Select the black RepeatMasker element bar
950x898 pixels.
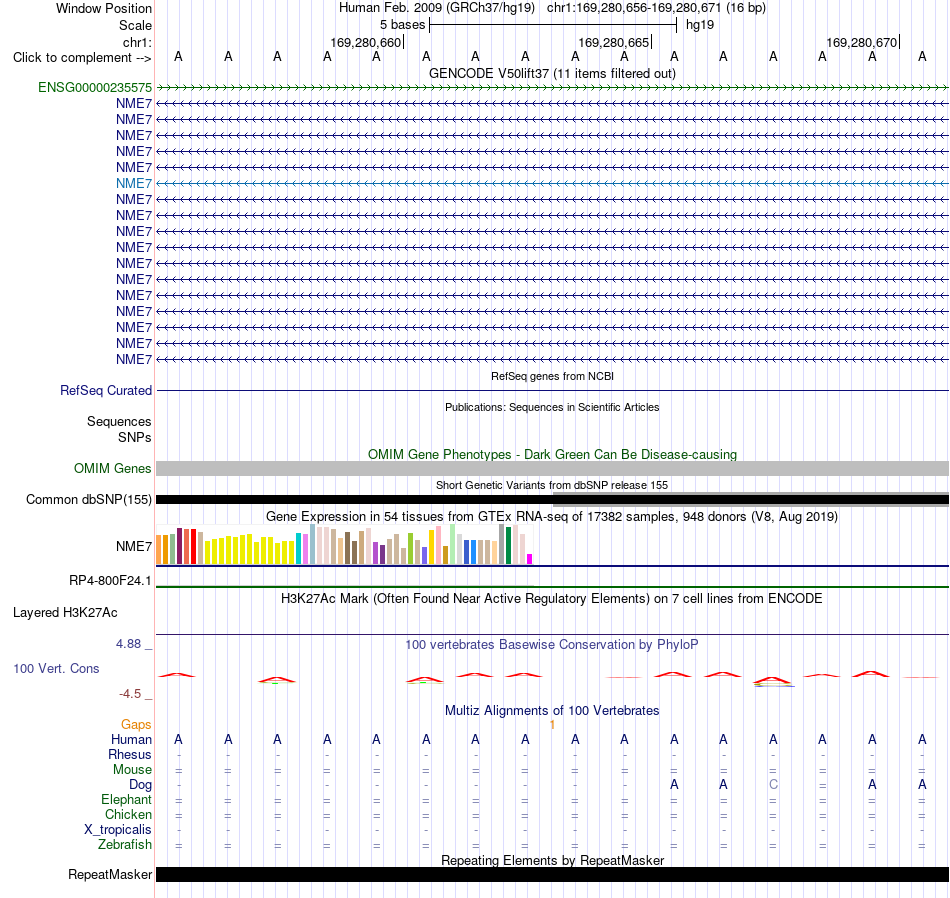coord(553,874)
